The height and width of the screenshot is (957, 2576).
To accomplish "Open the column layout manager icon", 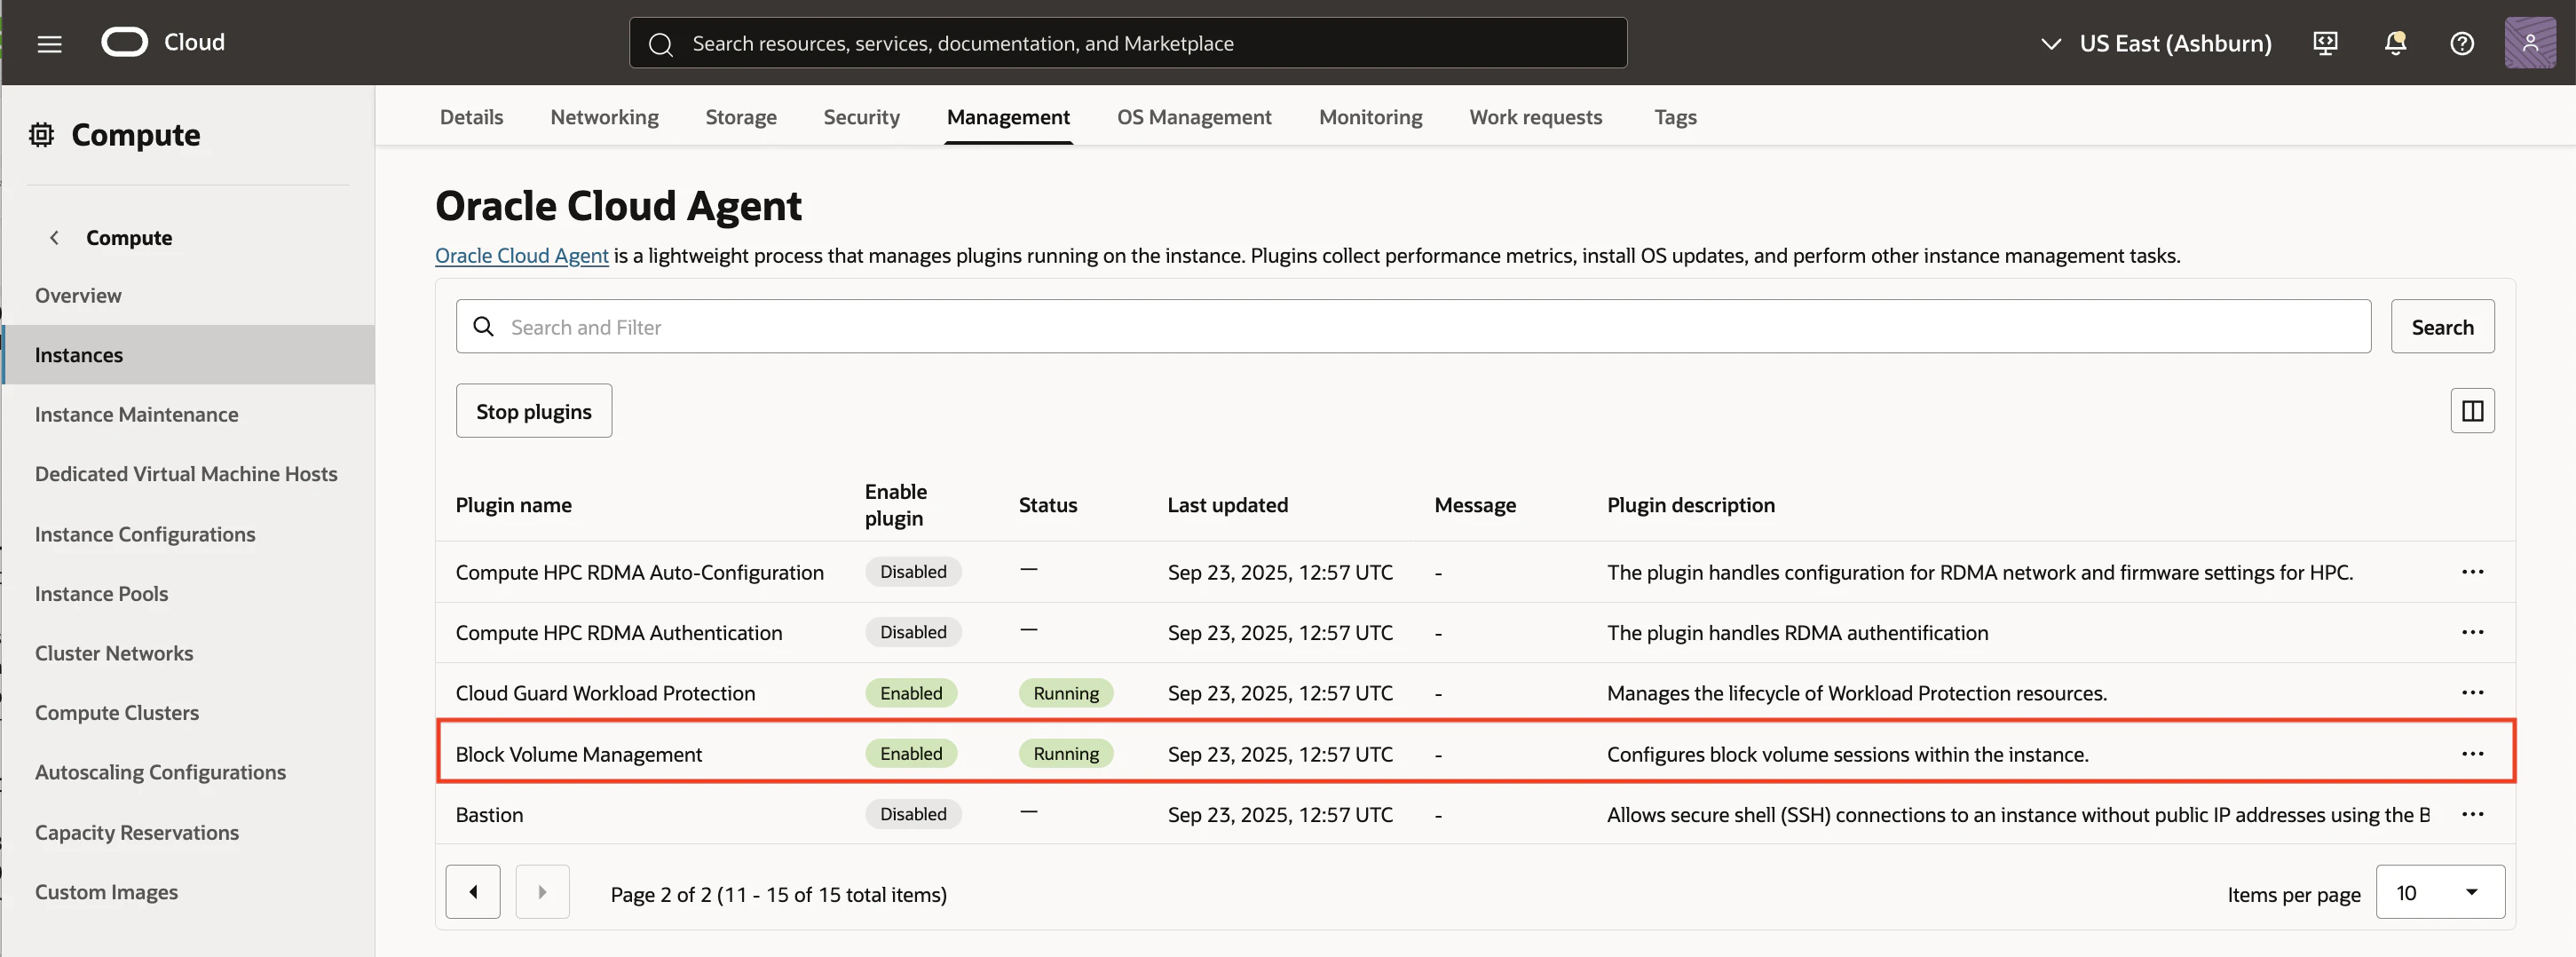I will click(x=2472, y=410).
